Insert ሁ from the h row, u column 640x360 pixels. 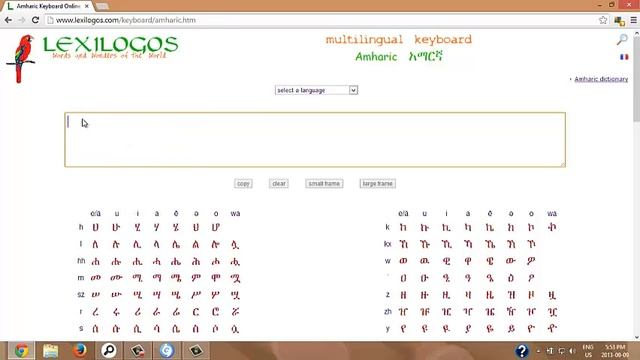[x=116, y=227]
